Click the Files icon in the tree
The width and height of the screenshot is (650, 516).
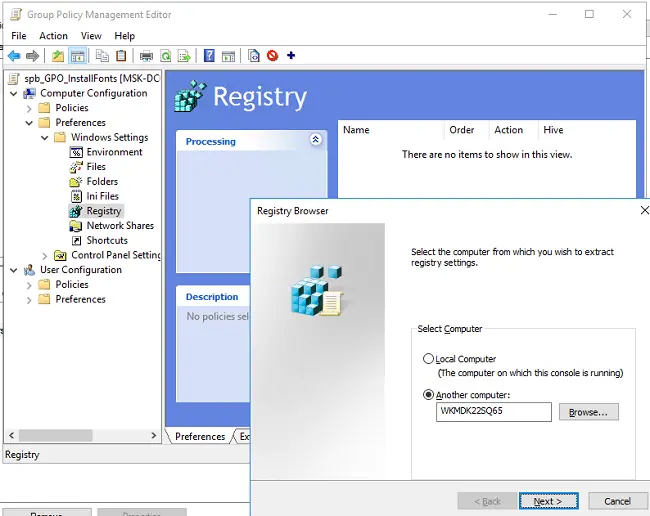coord(76,167)
